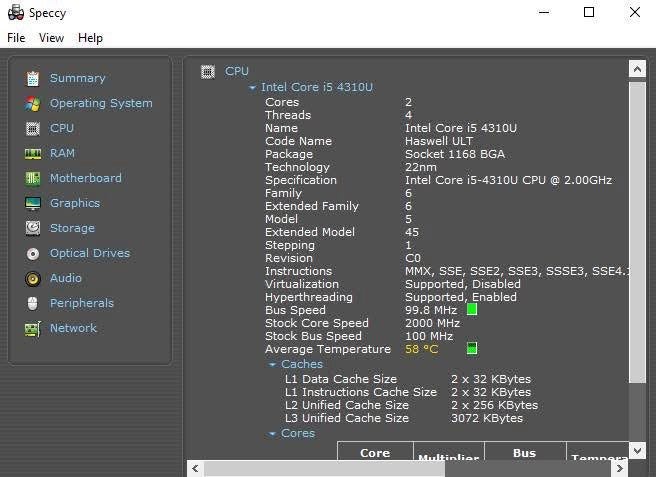
Task: Click the Motherboard icon in sidebar
Action: point(33,179)
